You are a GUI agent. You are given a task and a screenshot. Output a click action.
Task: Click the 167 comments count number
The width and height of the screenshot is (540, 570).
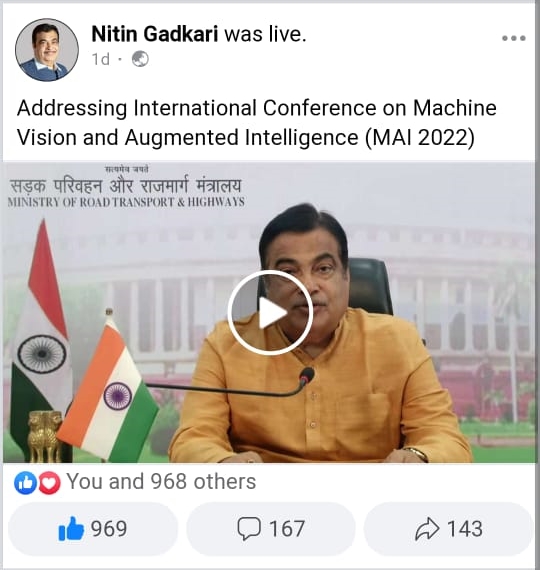pyautogui.click(x=287, y=529)
